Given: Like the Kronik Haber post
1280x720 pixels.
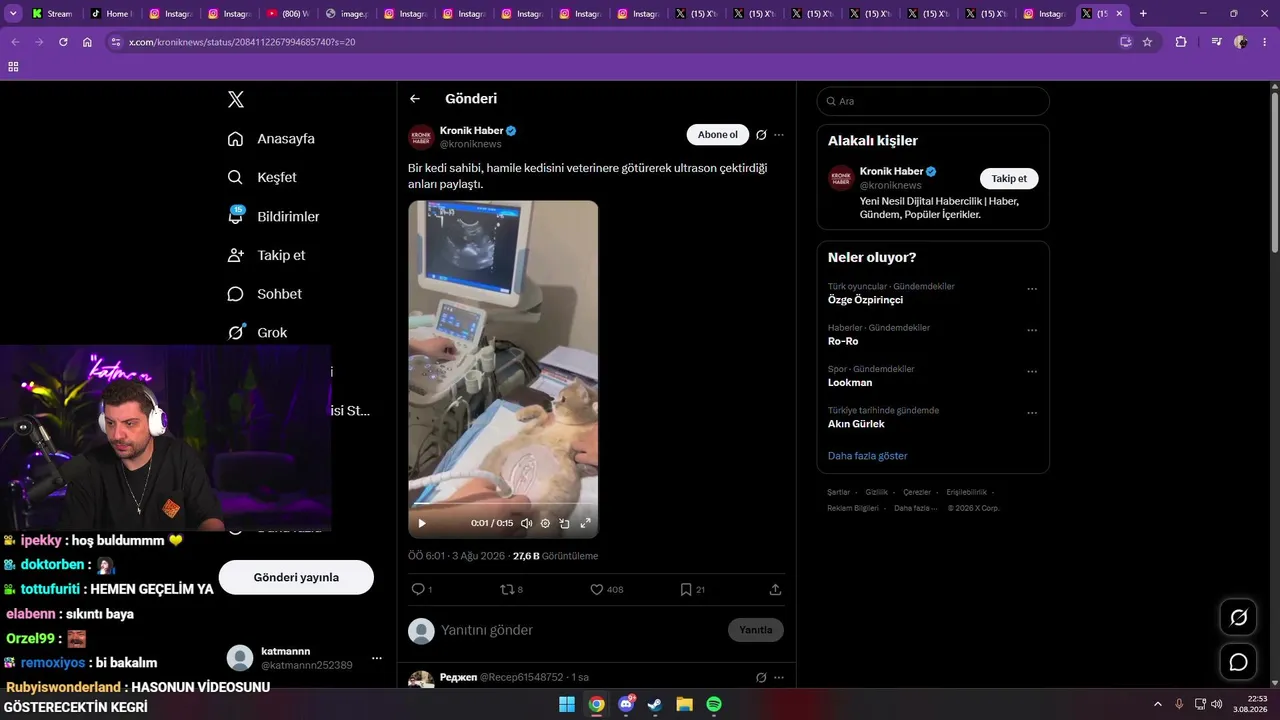Looking at the screenshot, I should (x=597, y=589).
